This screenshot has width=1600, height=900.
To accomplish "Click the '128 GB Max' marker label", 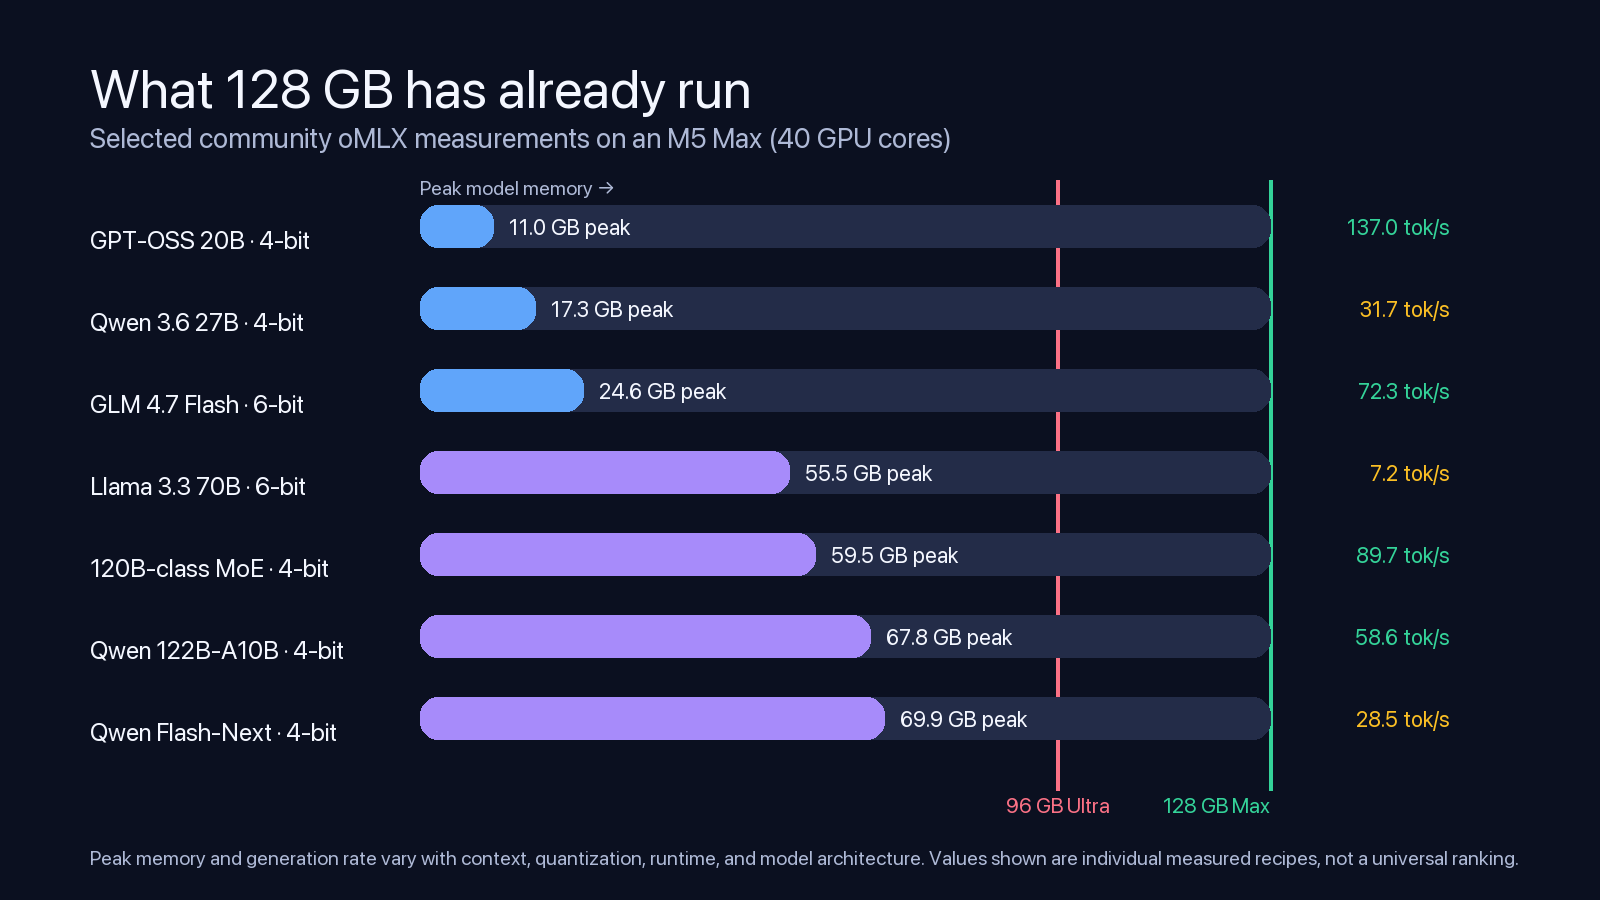I will tap(1216, 806).
